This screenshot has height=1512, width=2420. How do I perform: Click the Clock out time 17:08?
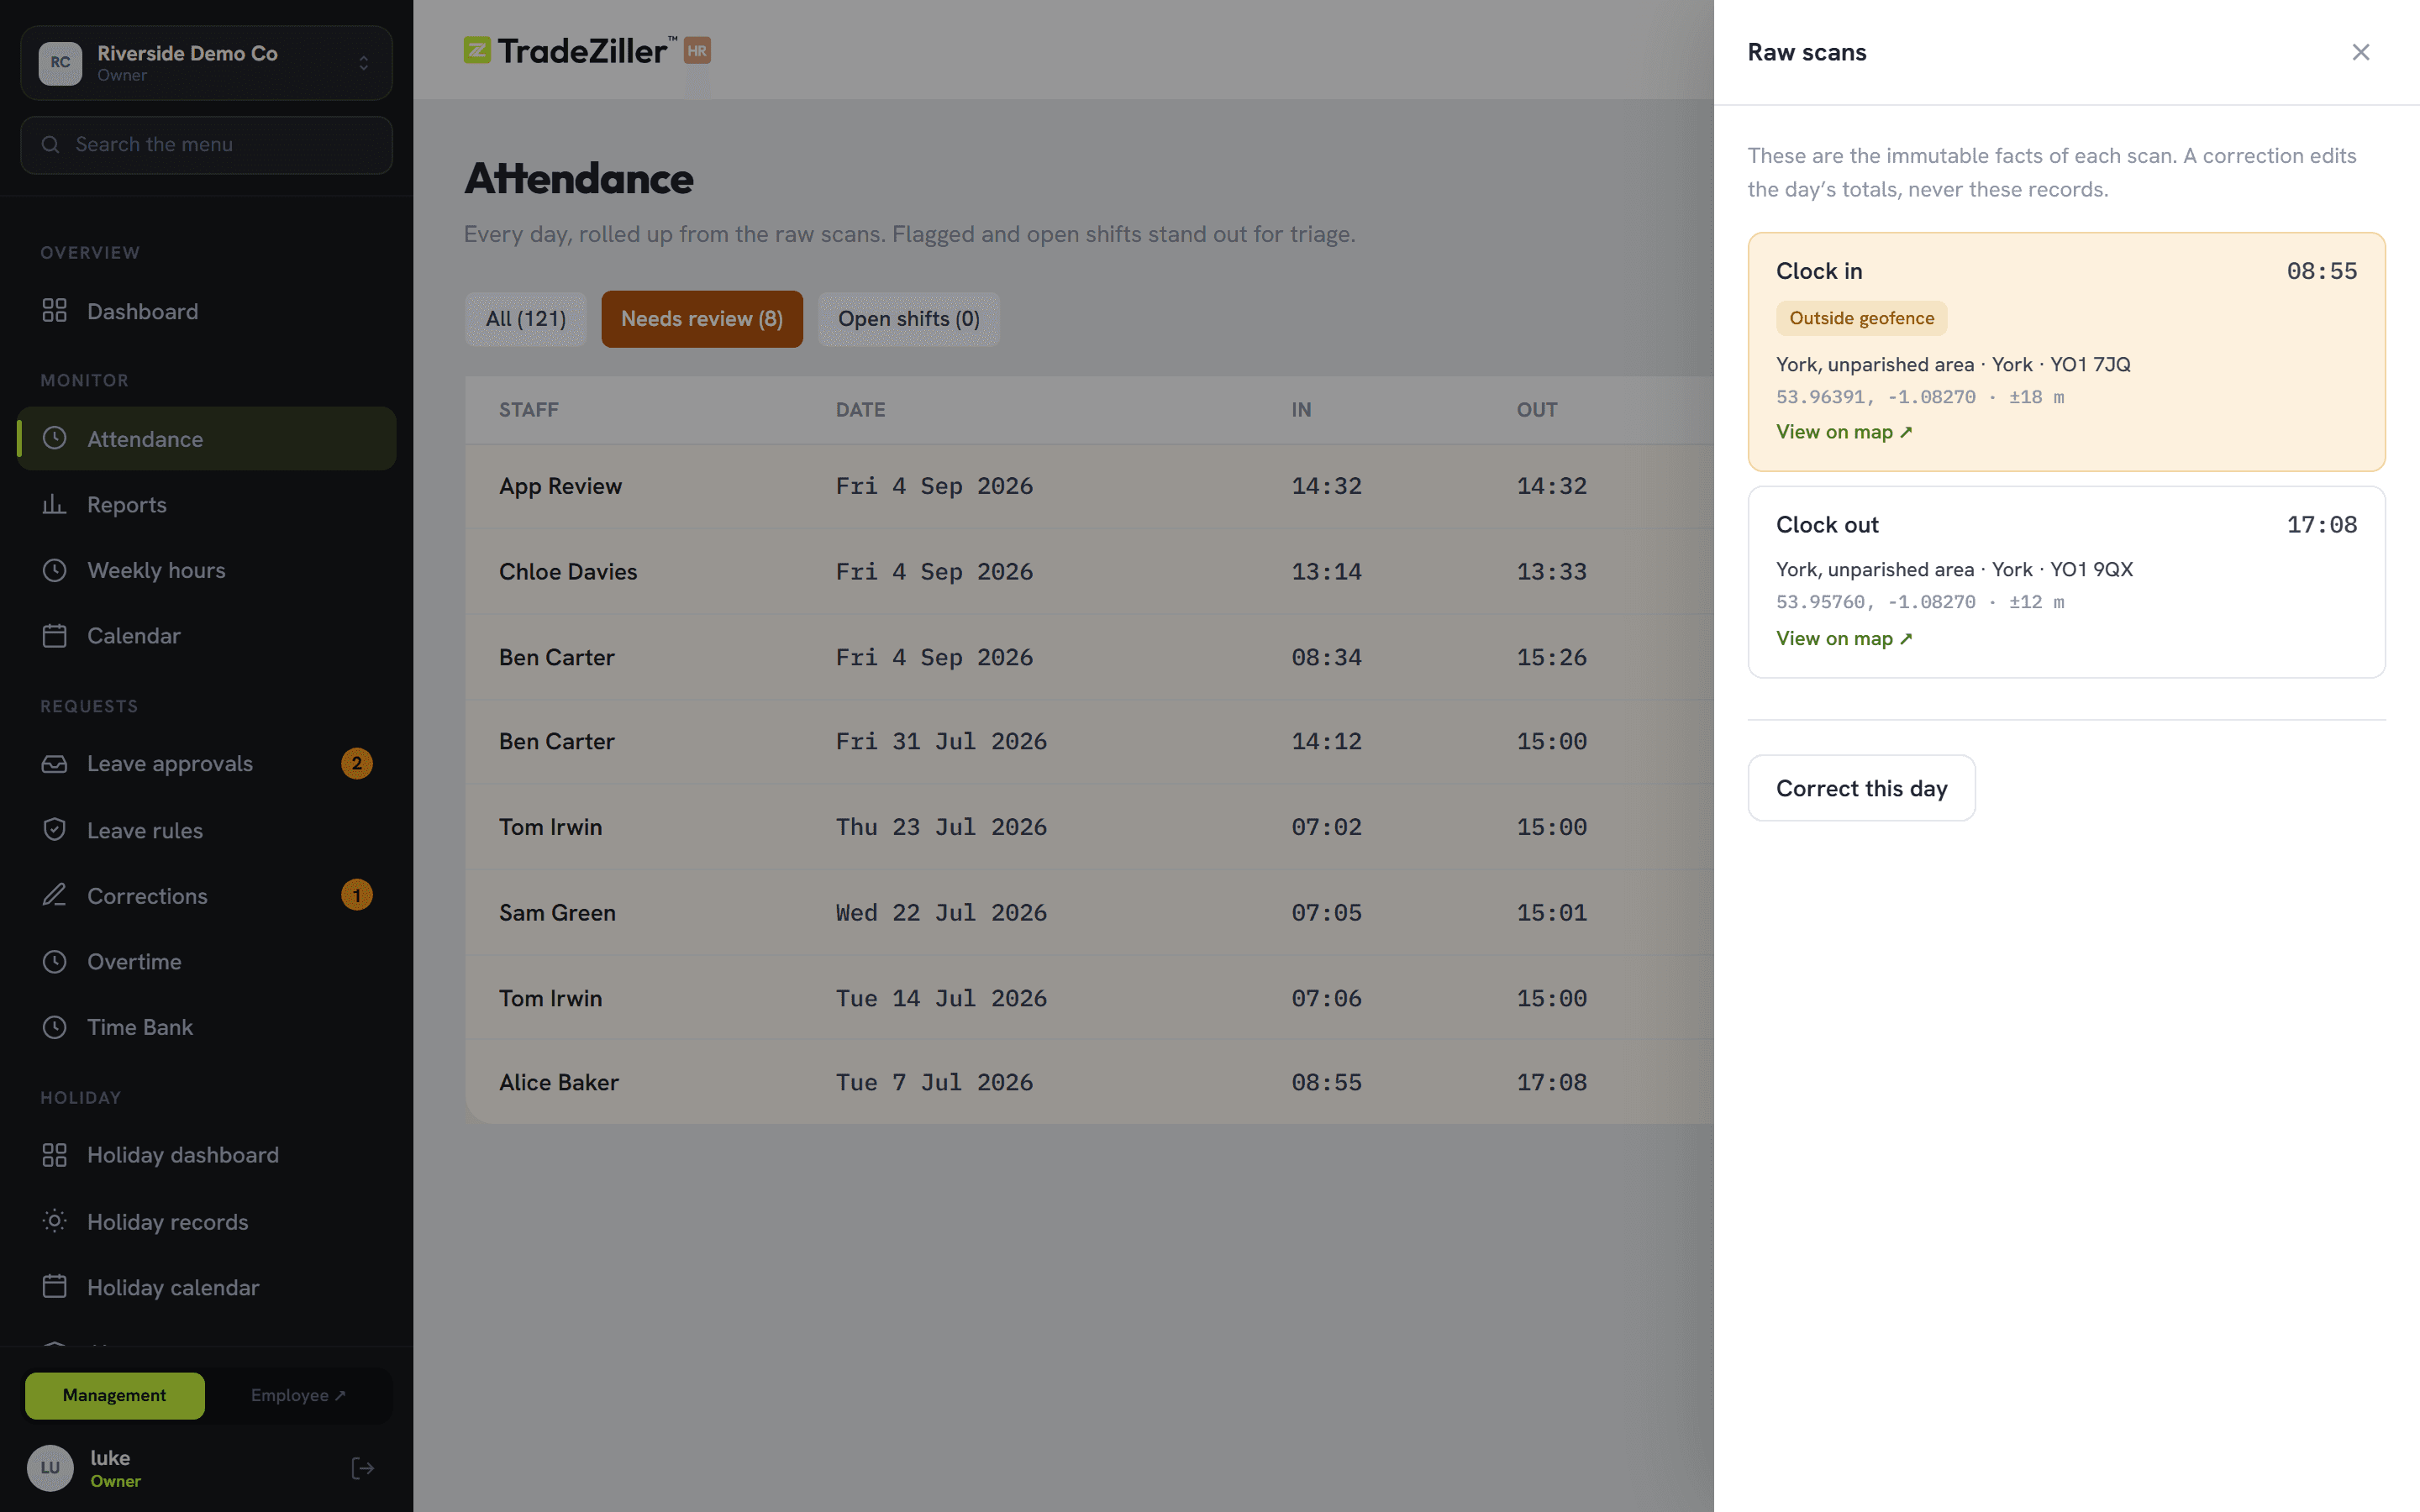click(x=2321, y=525)
